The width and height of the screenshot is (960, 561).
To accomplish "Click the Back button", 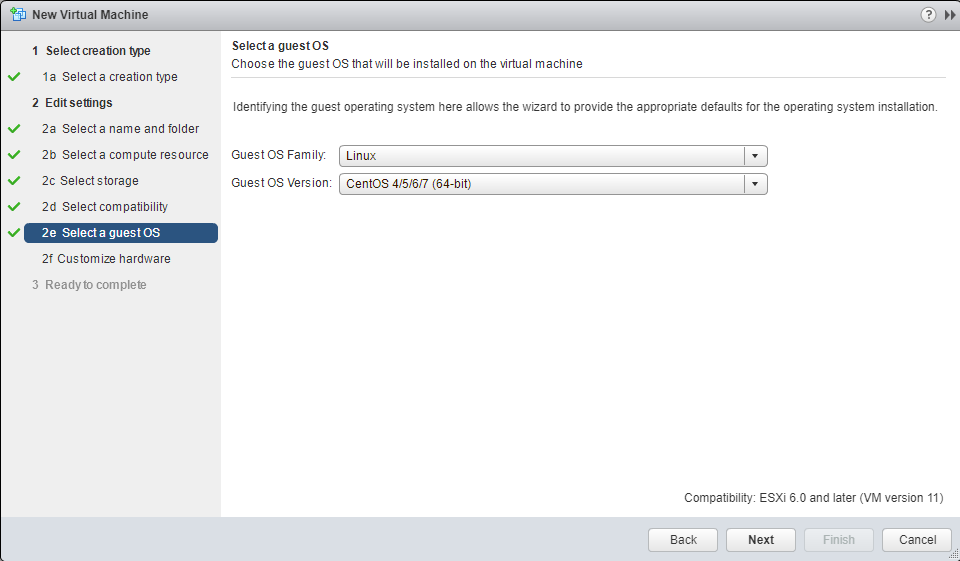I will point(683,540).
